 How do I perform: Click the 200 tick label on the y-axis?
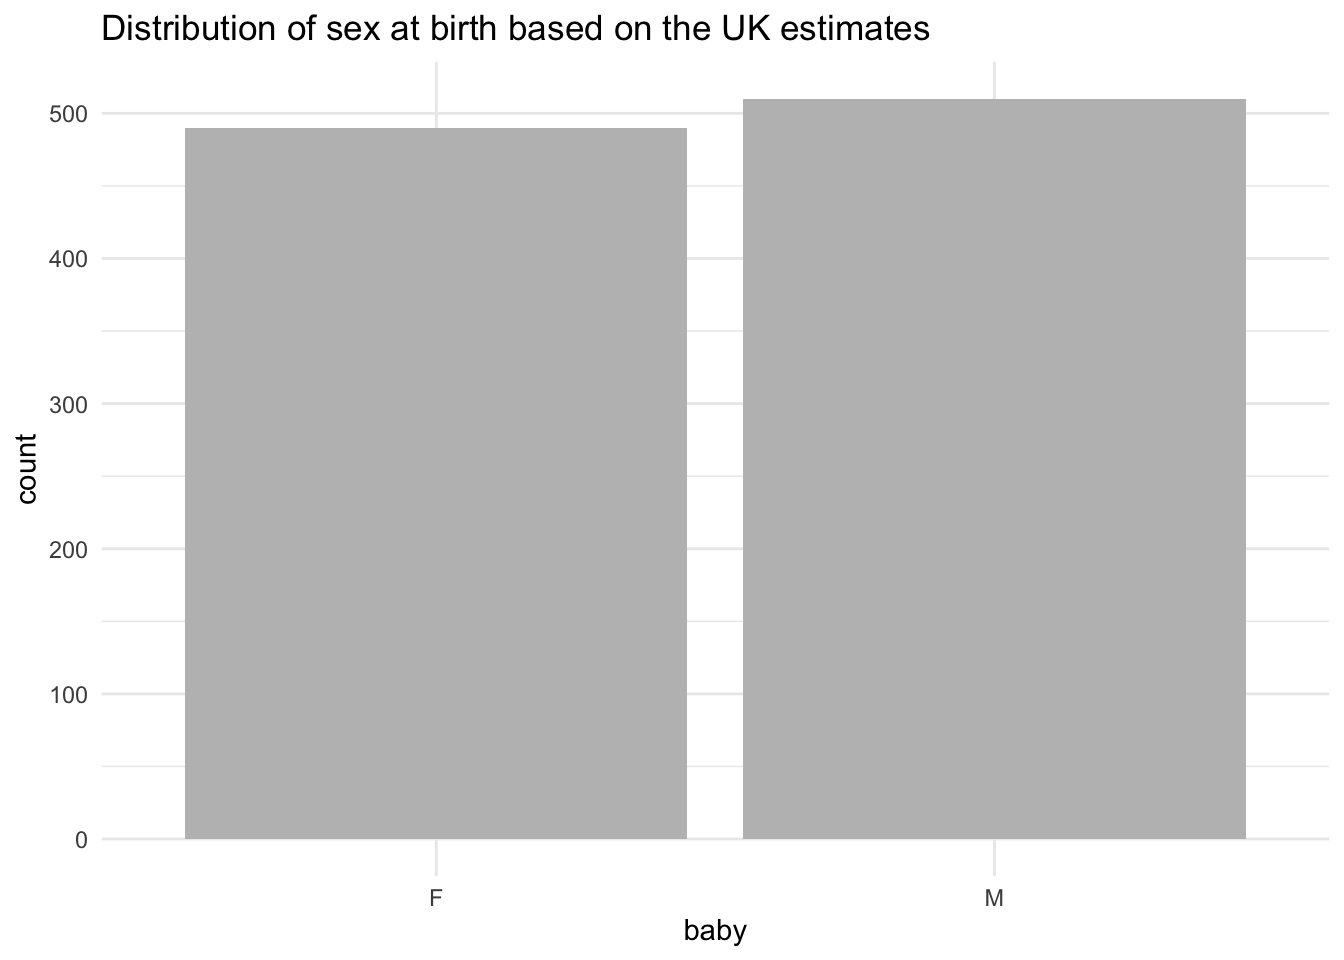(x=69, y=549)
